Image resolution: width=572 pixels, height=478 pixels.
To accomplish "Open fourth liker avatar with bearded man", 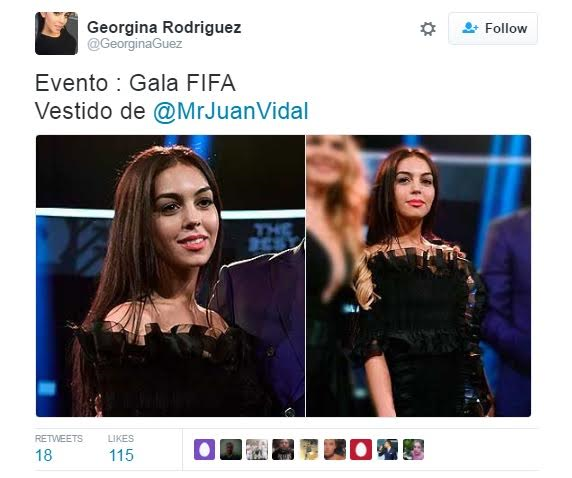I will 283,449.
